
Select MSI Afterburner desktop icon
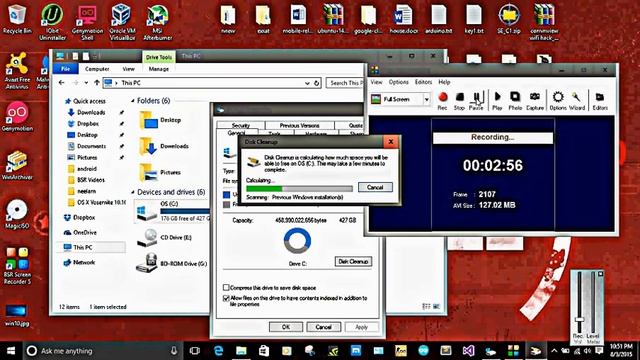[x=158, y=22]
